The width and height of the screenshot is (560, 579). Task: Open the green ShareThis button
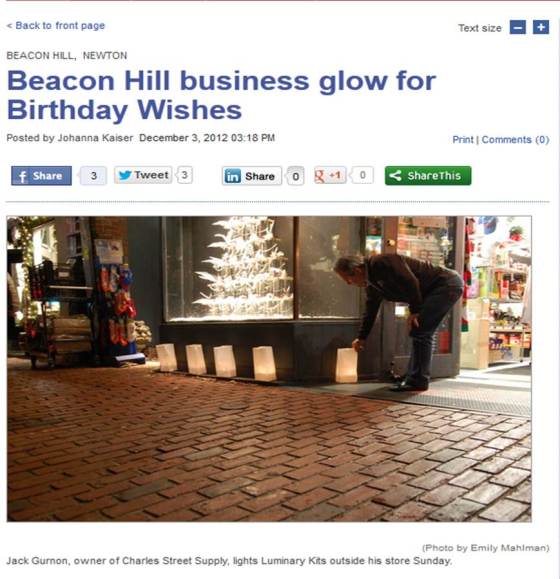coord(428,176)
